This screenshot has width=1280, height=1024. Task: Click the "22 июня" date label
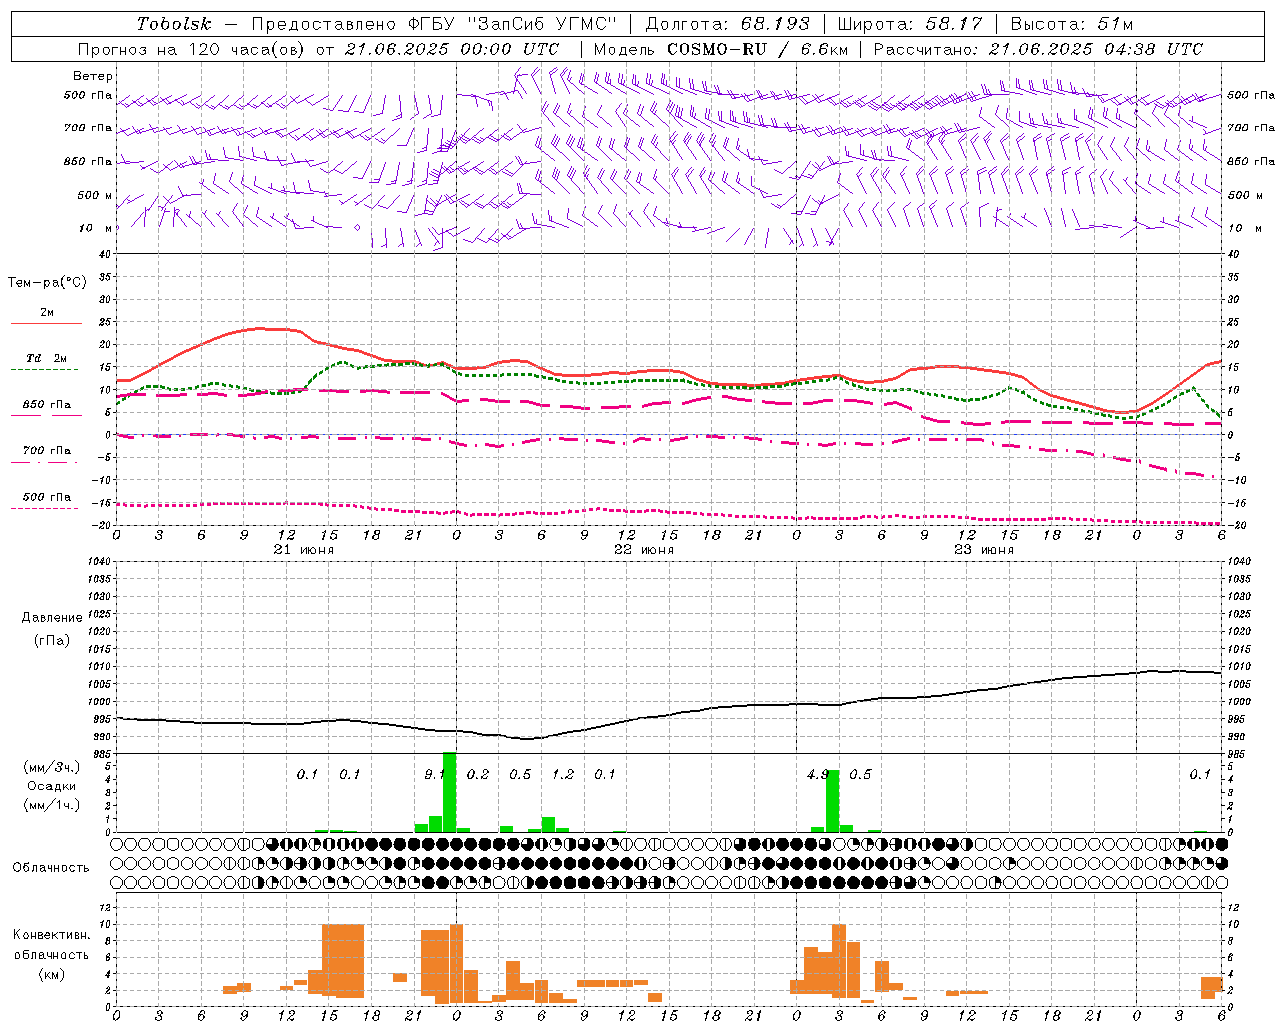click(644, 550)
